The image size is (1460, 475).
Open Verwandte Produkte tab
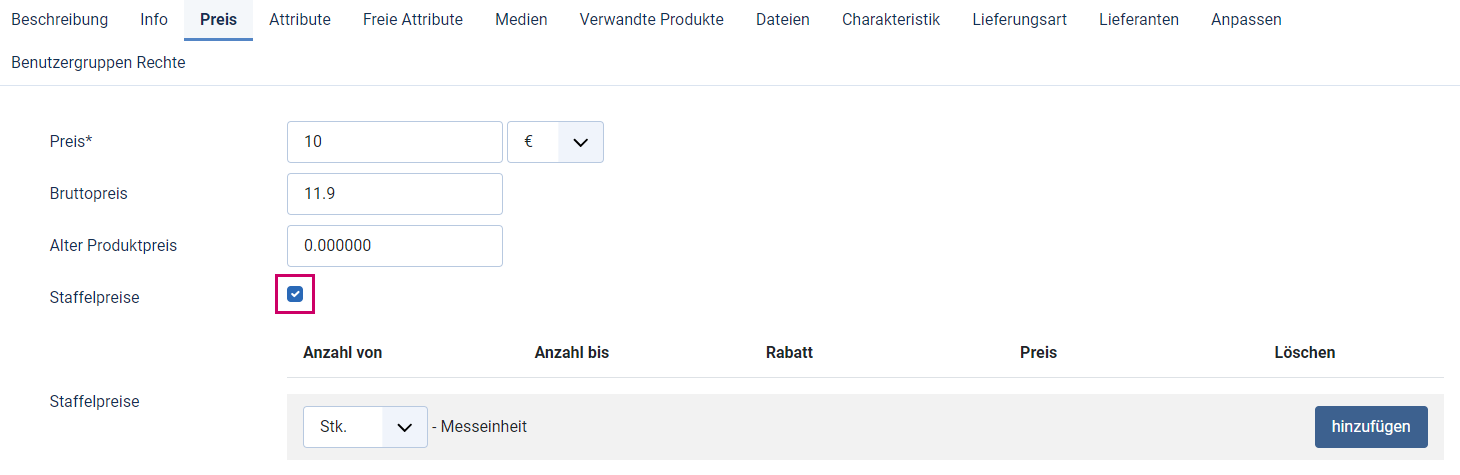point(652,20)
